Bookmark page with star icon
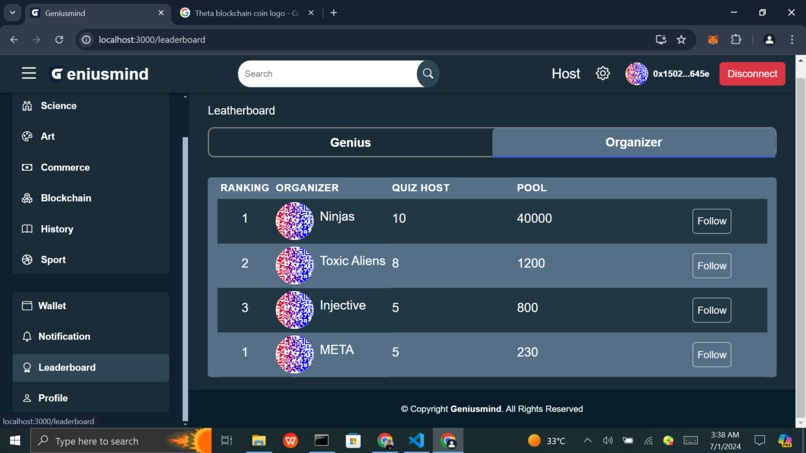Viewport: 806px width, 453px height. coord(681,40)
